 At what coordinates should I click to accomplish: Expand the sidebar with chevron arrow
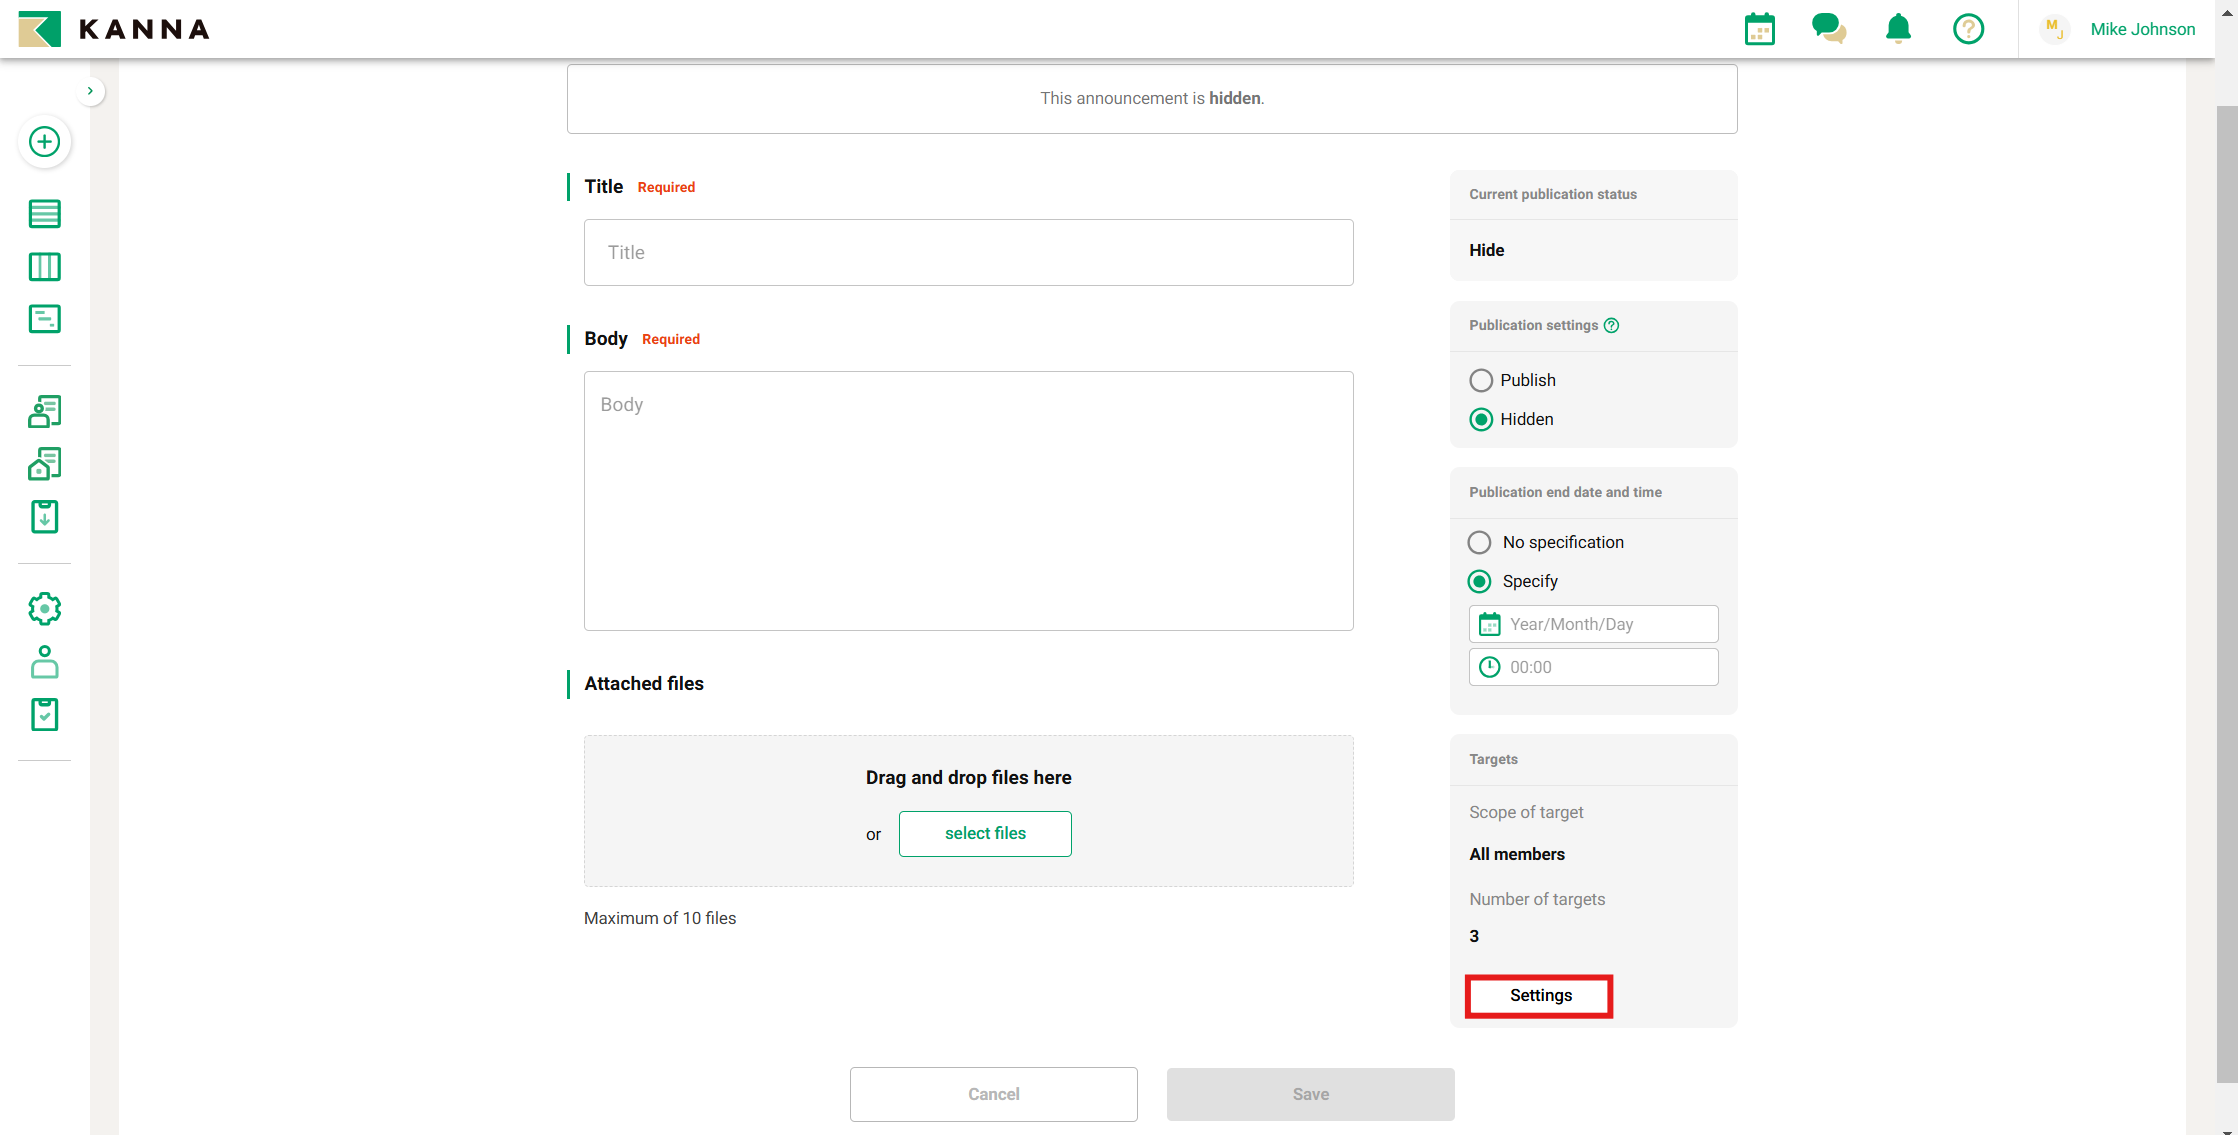tap(90, 91)
